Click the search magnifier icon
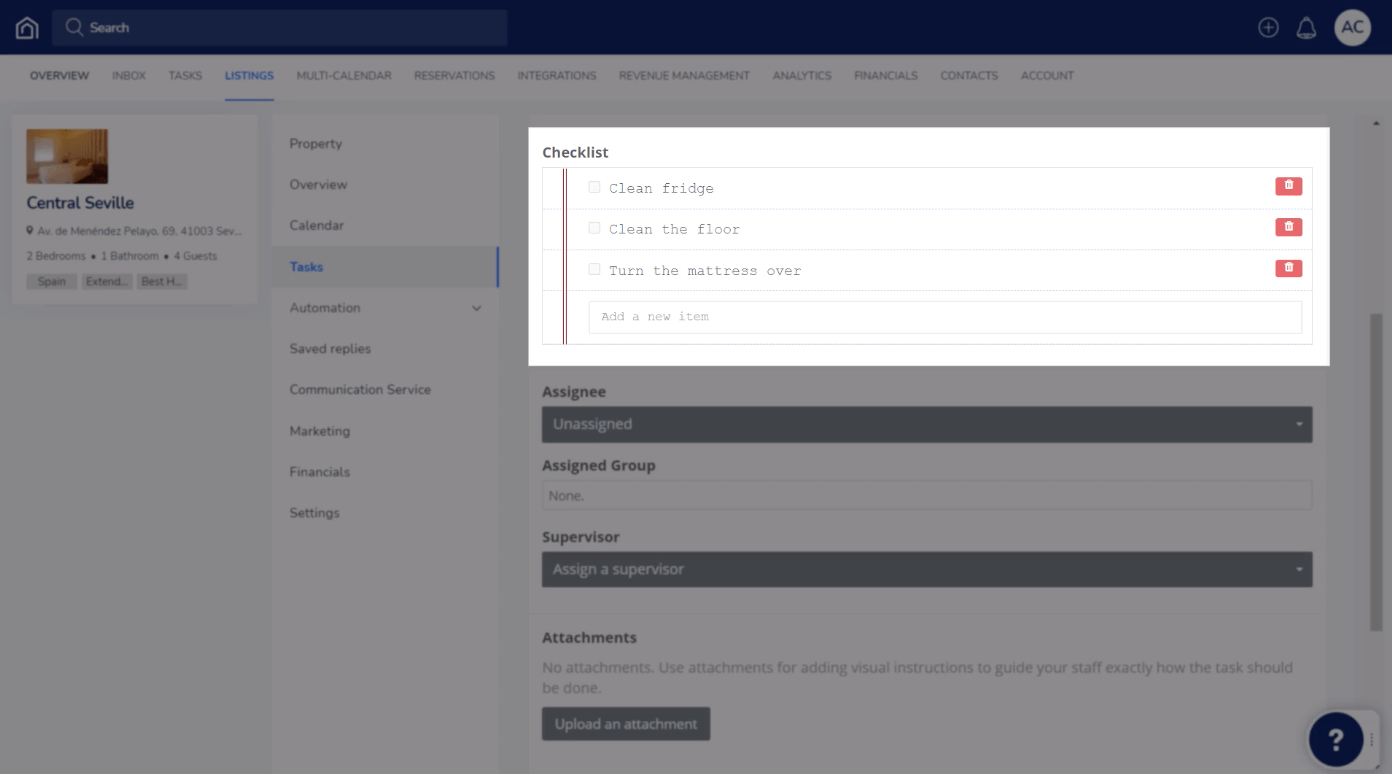 pos(73,27)
